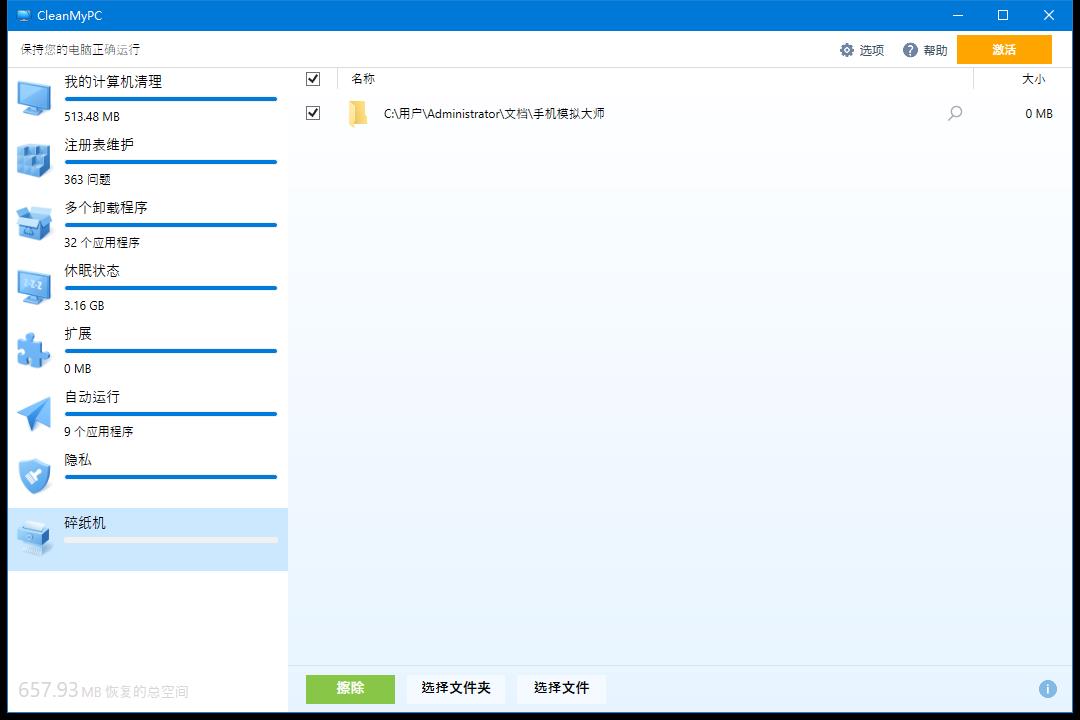The image size is (1080, 720).
Task: Click the progress bar under 休眠状态
Action: coord(171,288)
